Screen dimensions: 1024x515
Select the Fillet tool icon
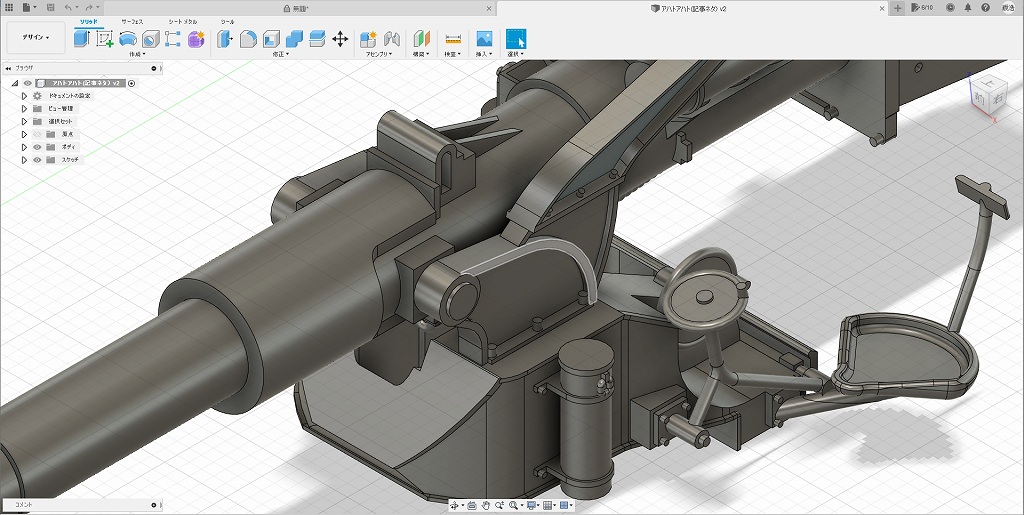click(x=247, y=39)
